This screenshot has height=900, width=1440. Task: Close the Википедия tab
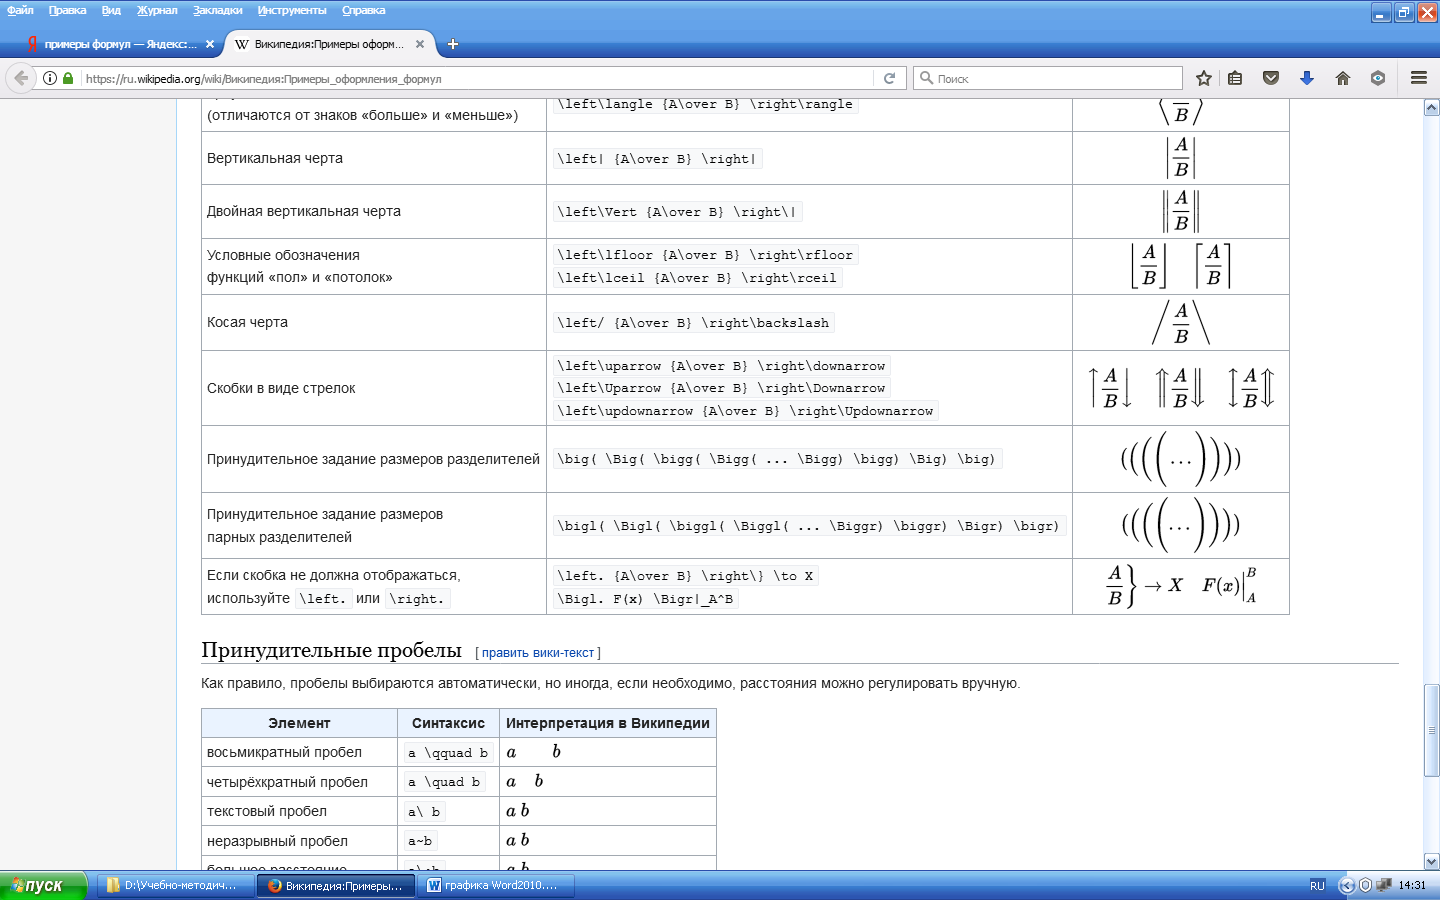420,44
